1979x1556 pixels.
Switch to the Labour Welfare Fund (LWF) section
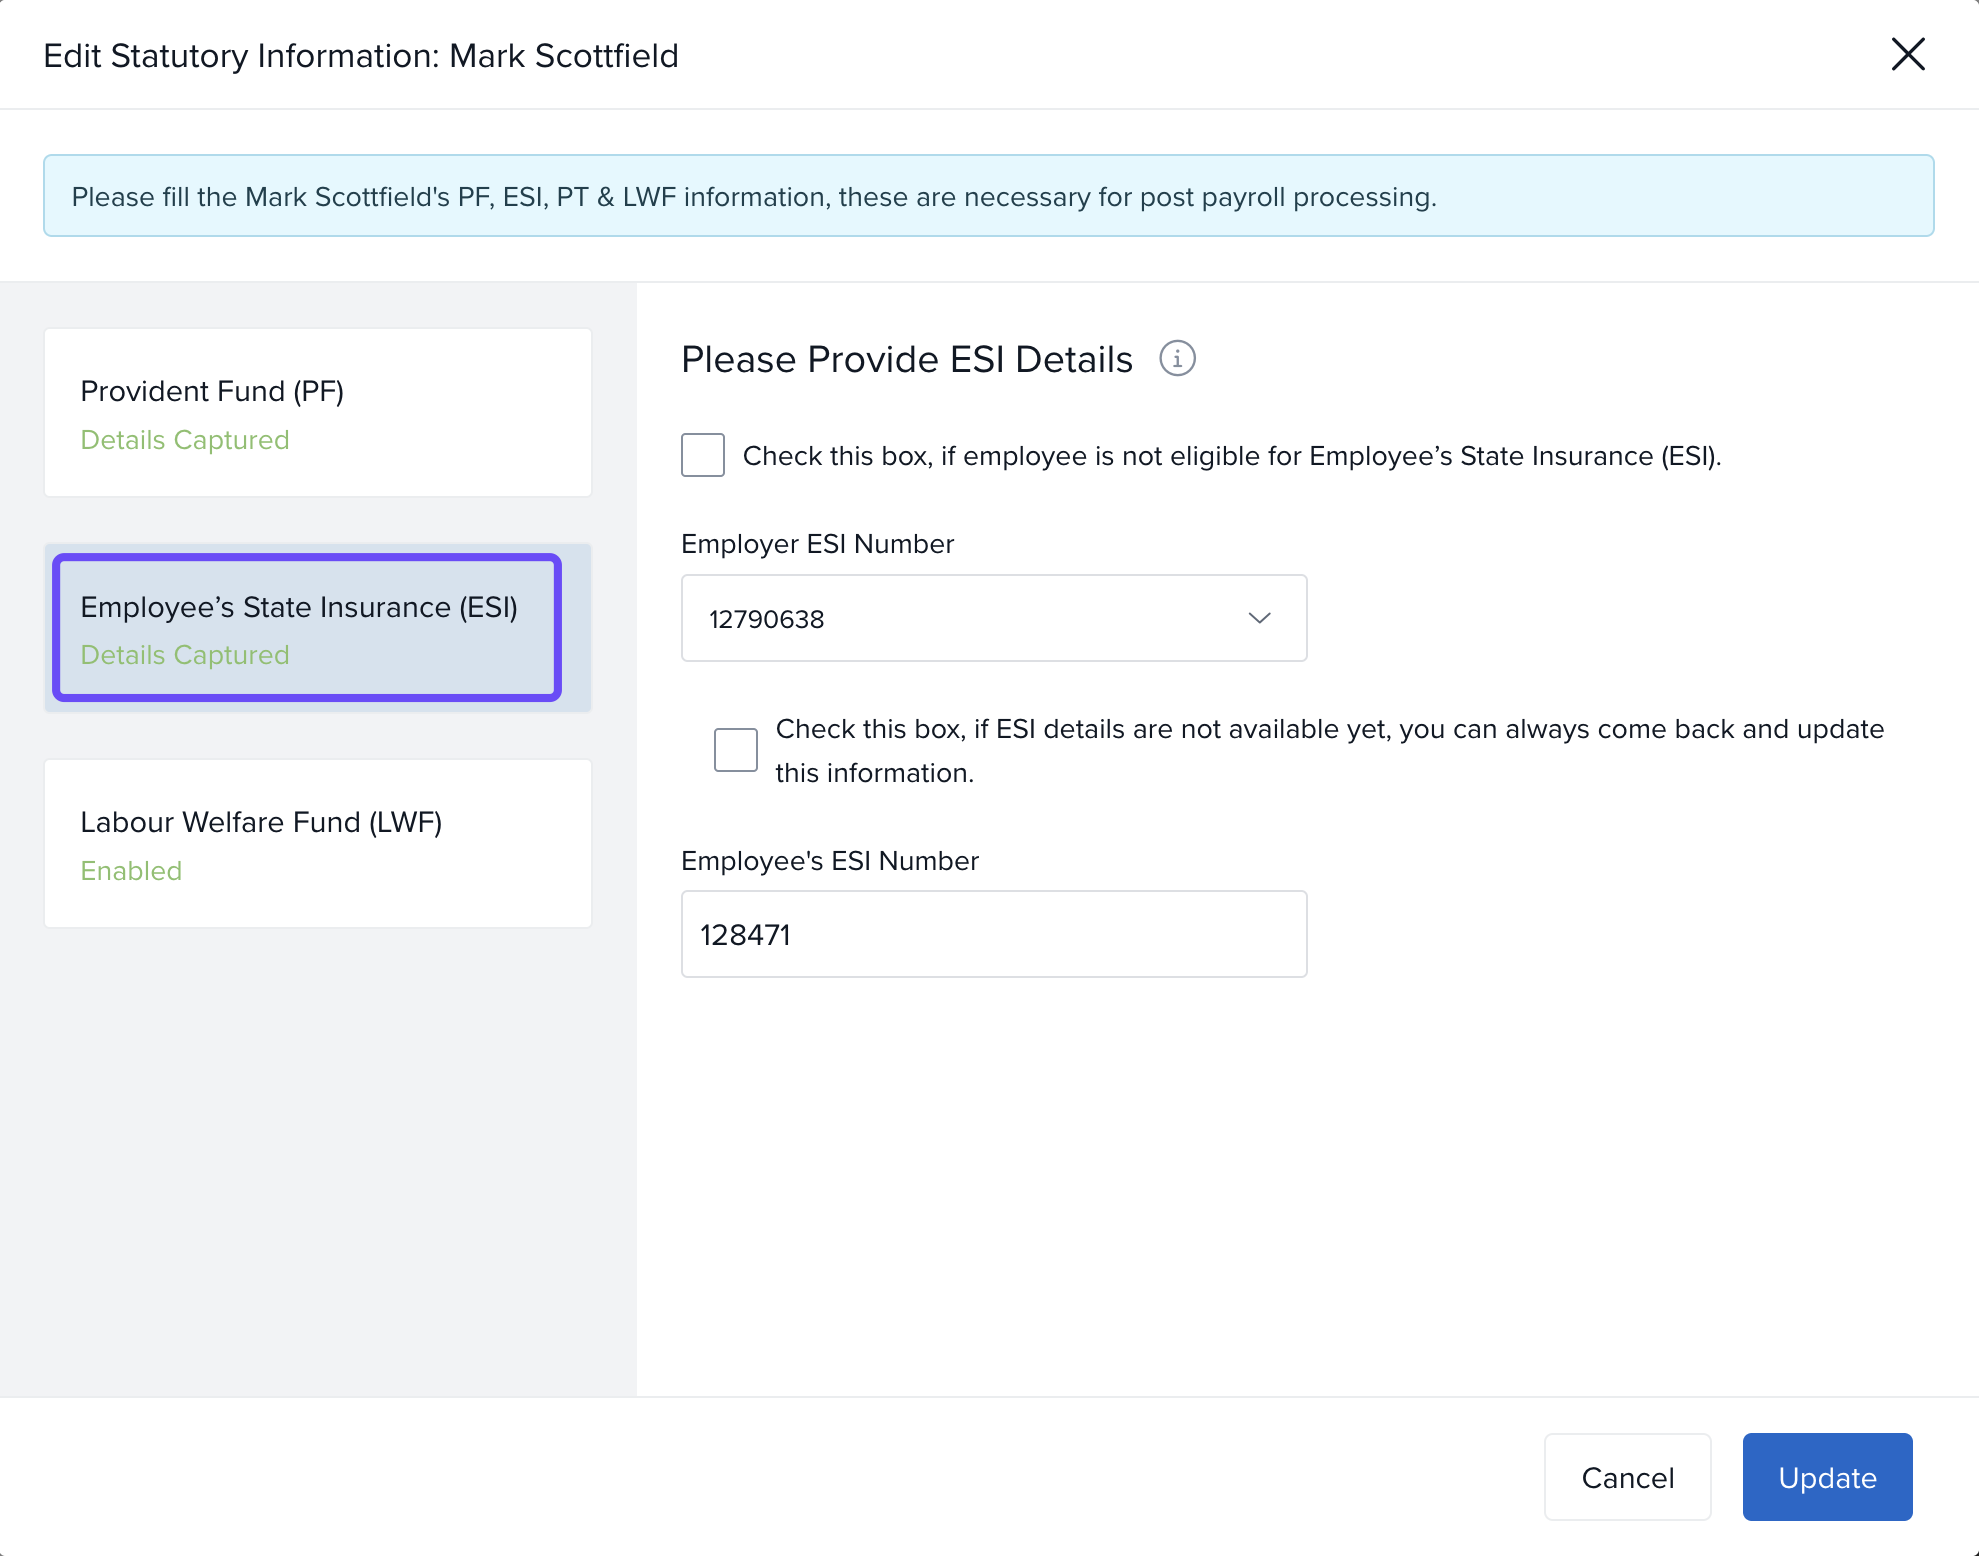318,843
